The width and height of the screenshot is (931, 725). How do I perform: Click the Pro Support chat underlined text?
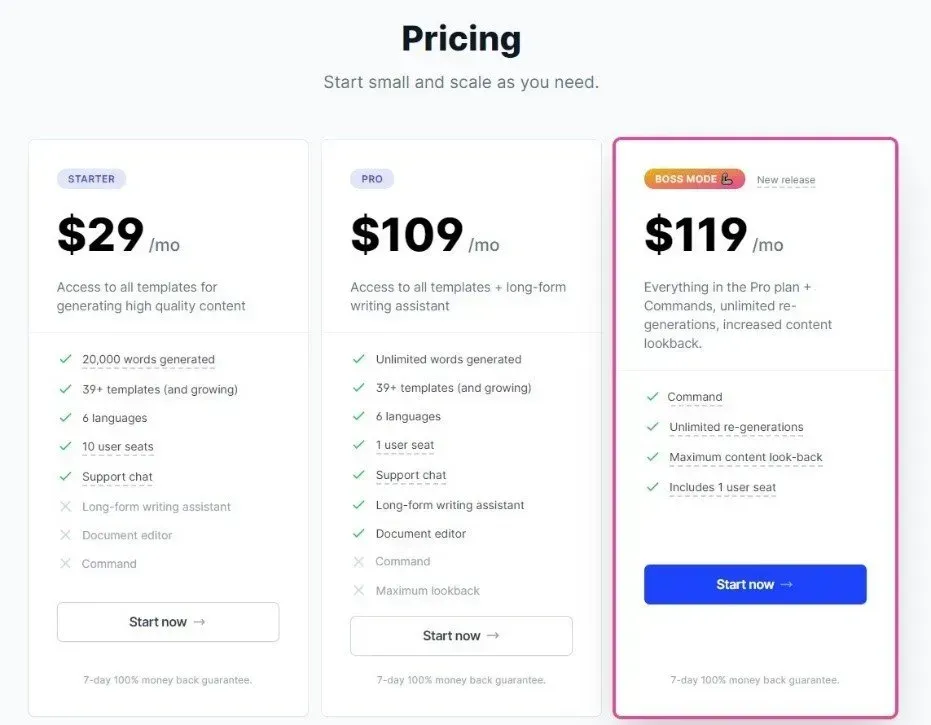pos(411,475)
